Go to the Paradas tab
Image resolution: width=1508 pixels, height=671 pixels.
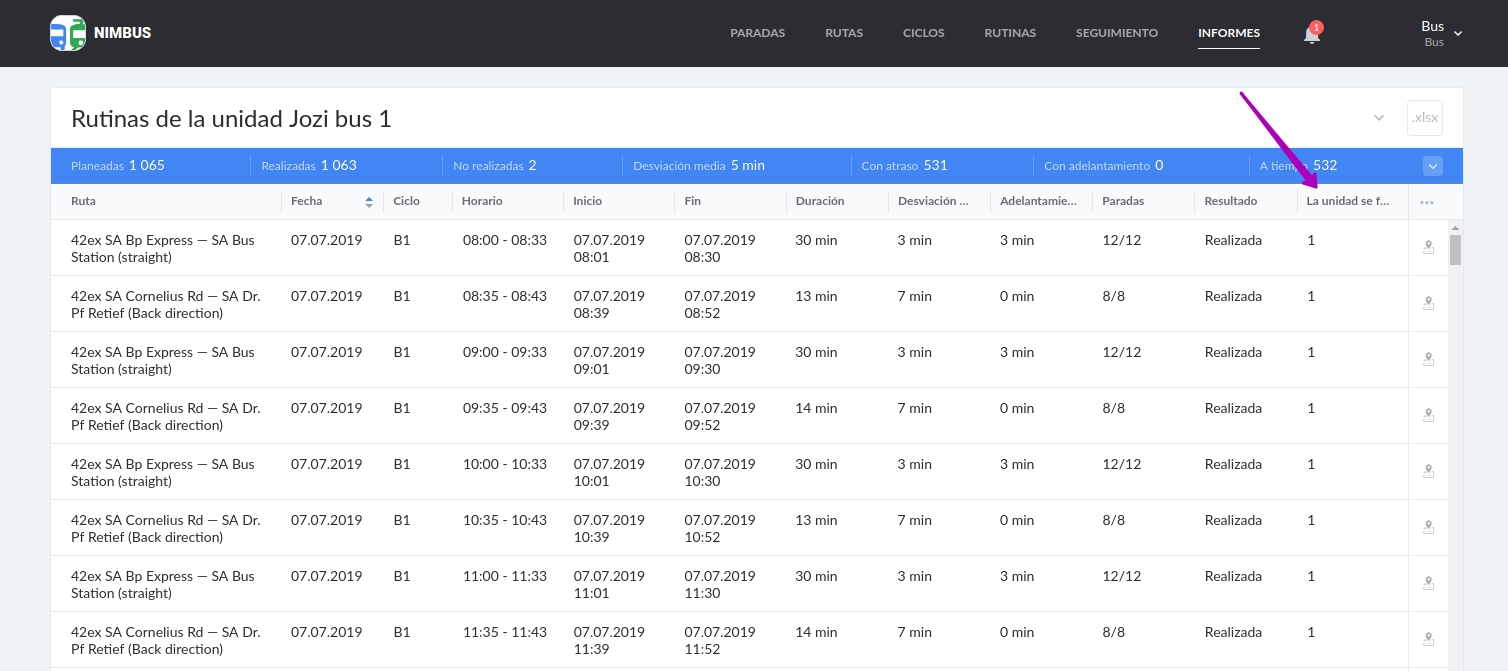(x=757, y=33)
